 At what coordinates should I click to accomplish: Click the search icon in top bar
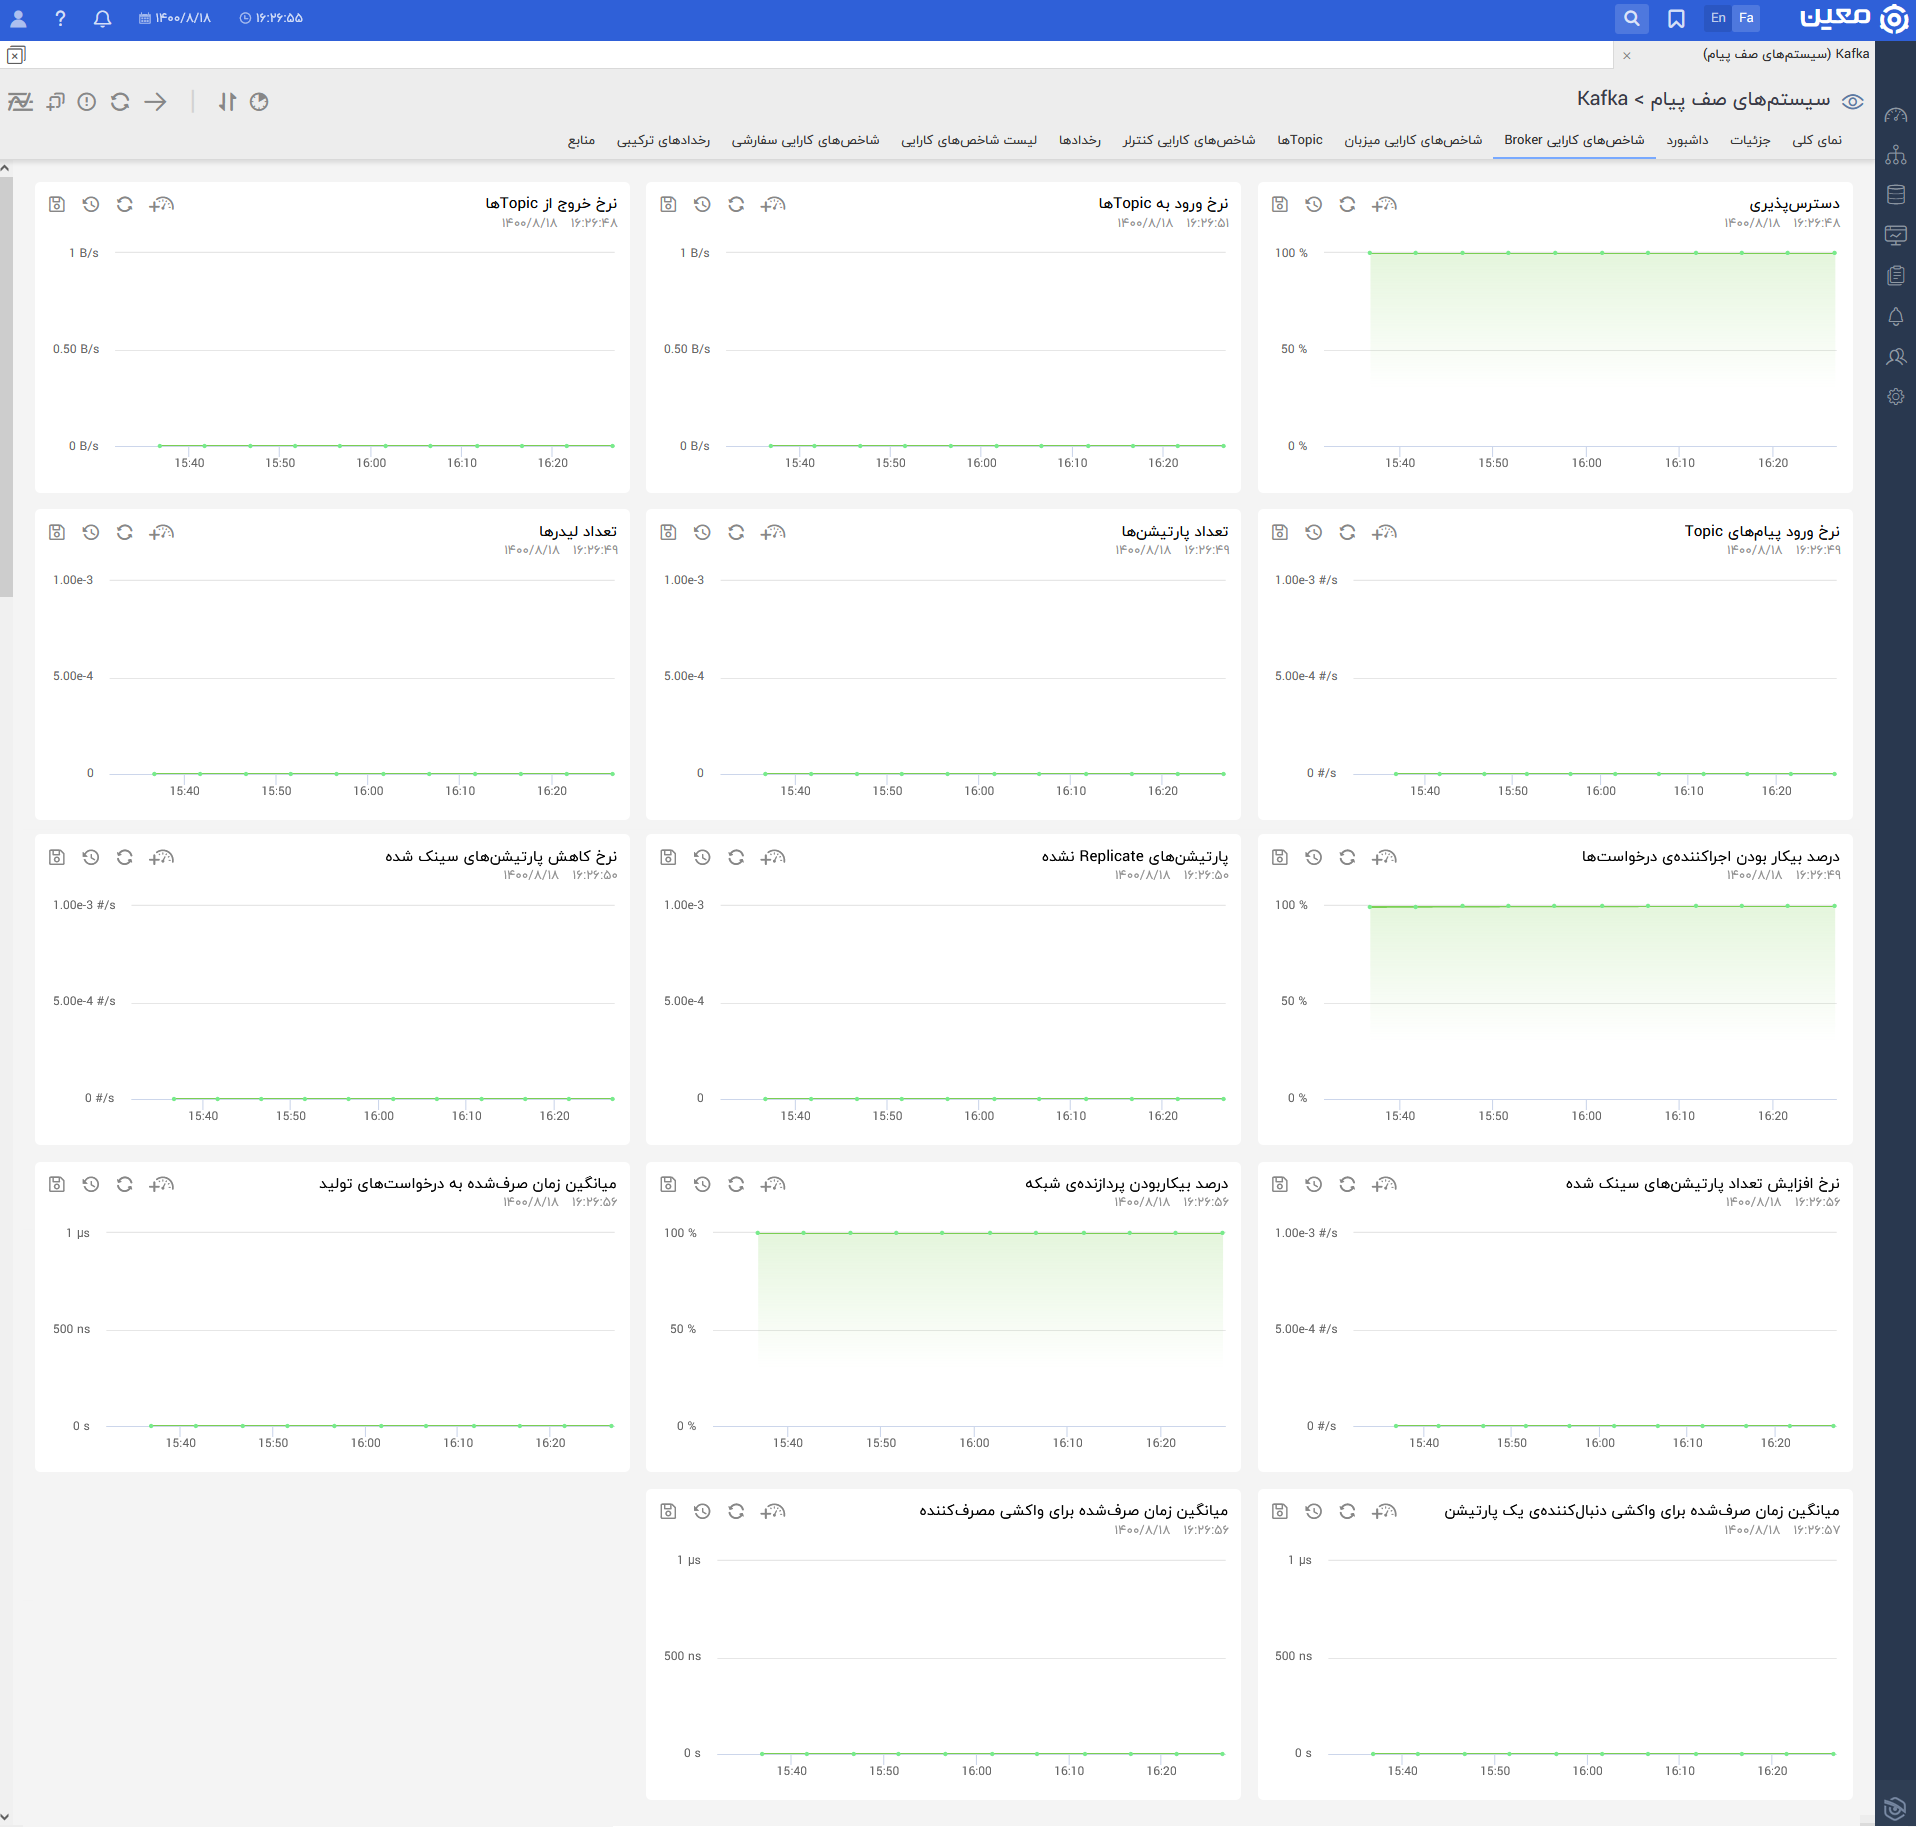(x=1631, y=18)
